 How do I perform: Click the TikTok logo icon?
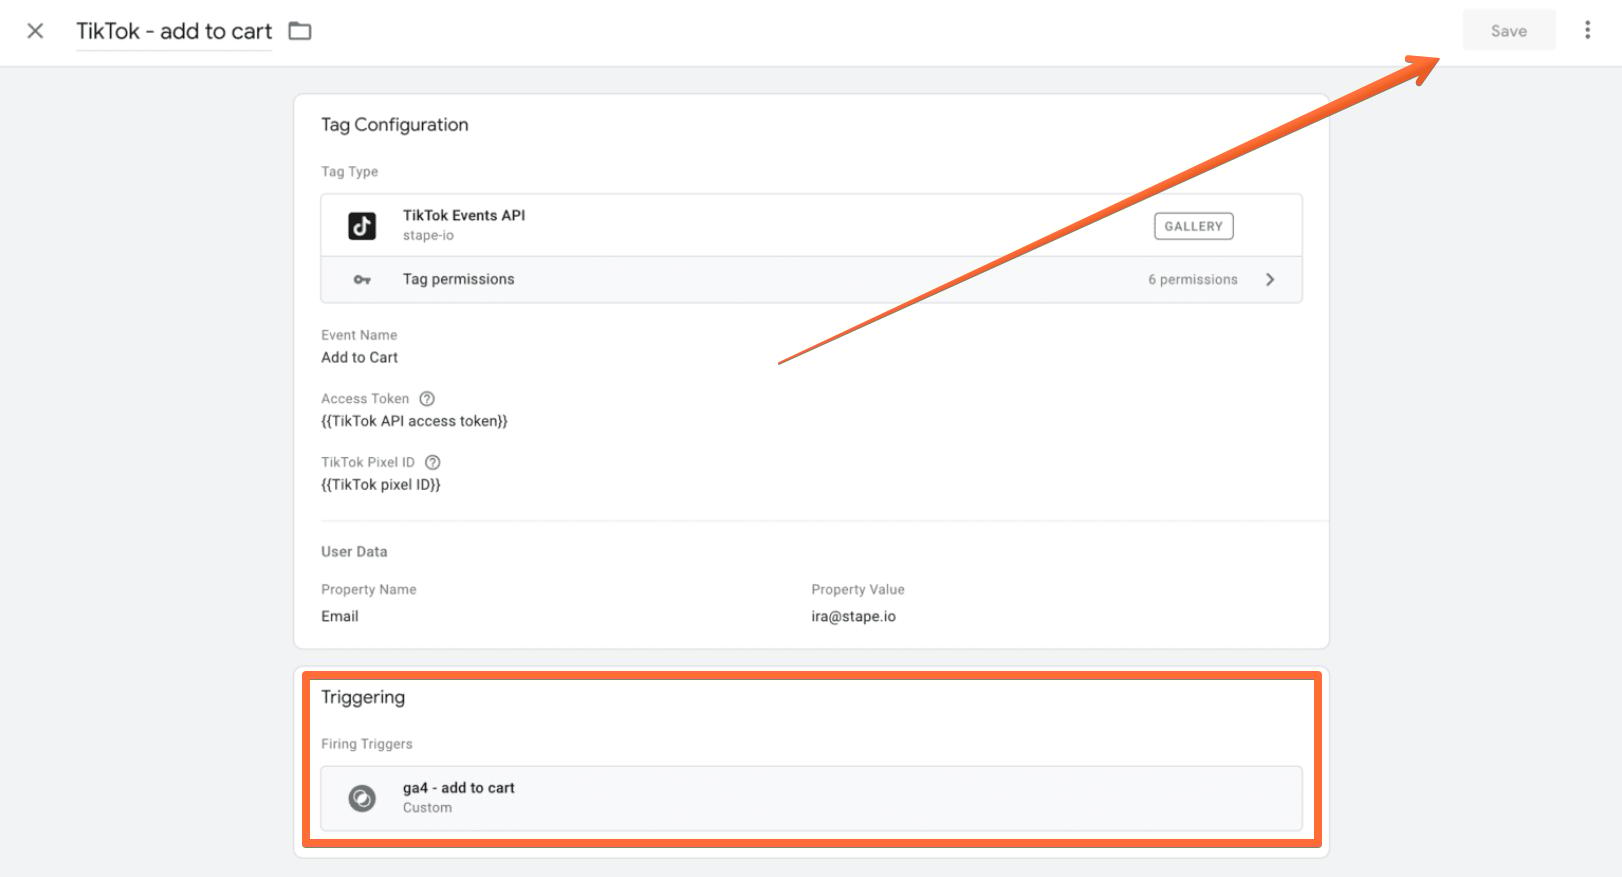(362, 226)
